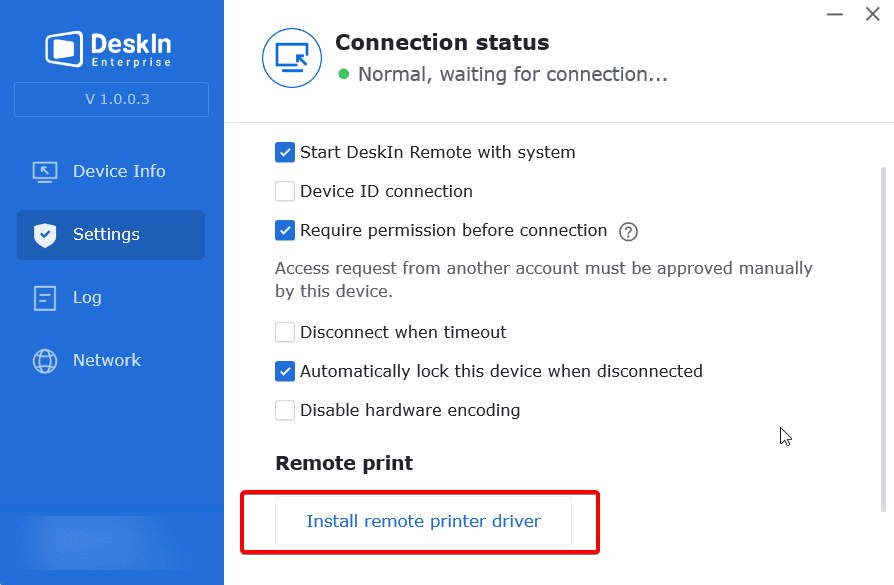Click the V 1.0.0.3 version box
894x585 pixels.
click(x=112, y=99)
